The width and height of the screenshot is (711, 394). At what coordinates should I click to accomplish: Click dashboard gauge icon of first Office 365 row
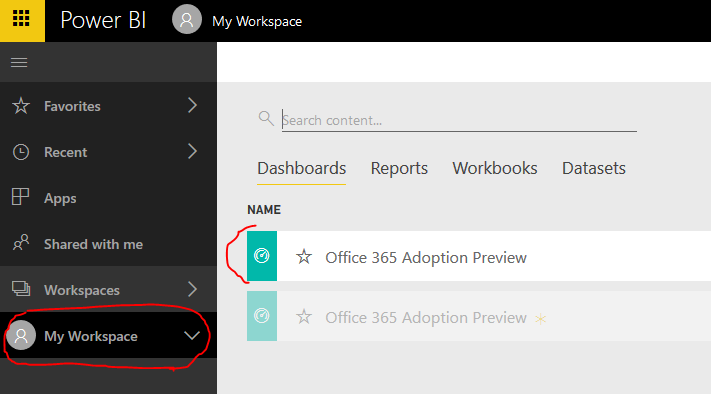point(262,256)
